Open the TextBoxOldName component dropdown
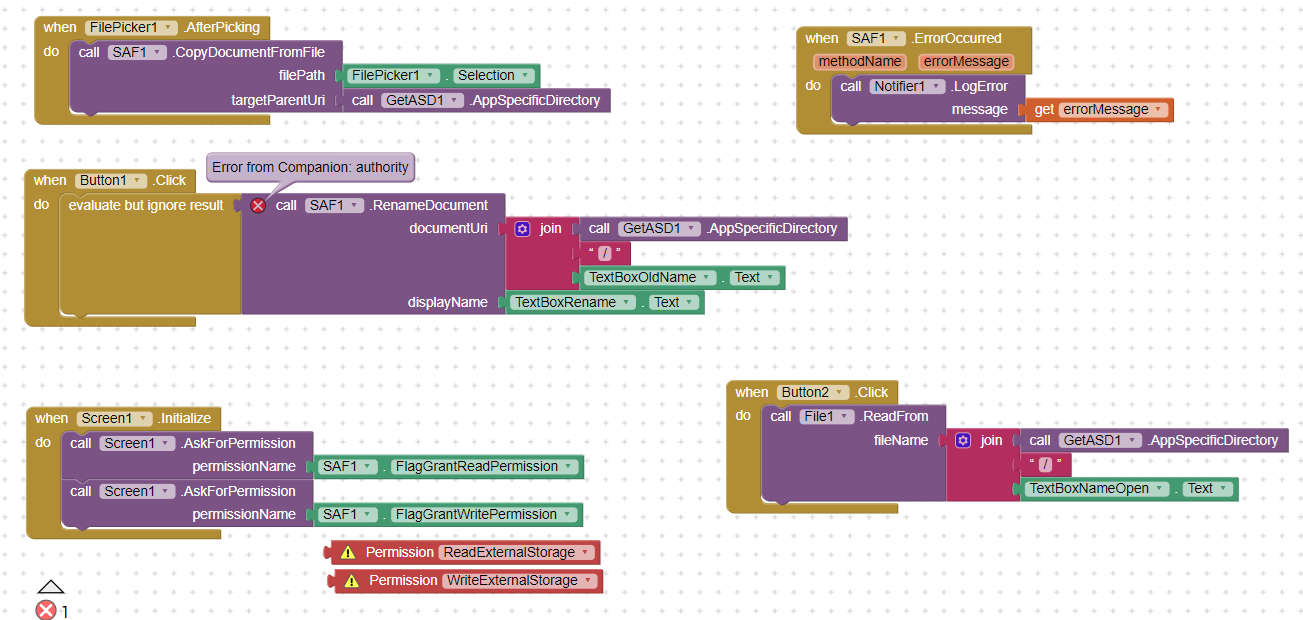Viewport: 1303px width, 620px height. click(707, 278)
